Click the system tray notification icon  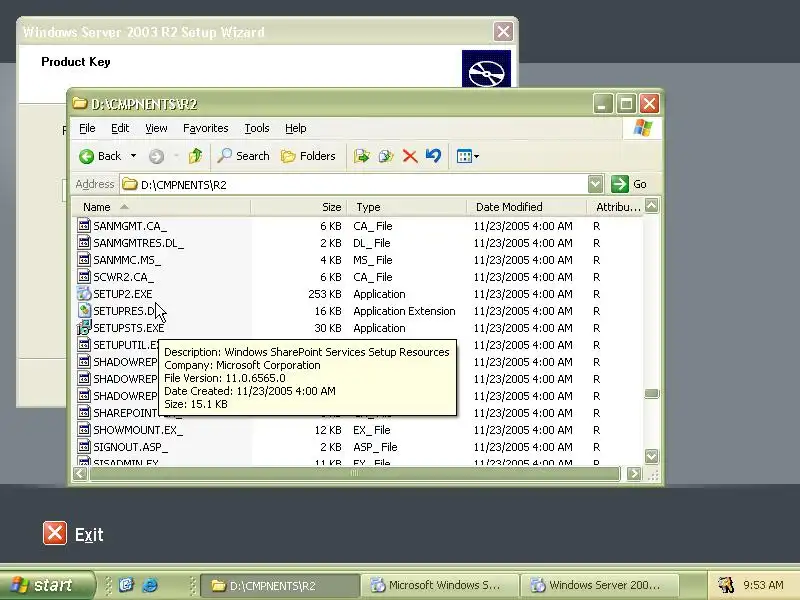pos(726,585)
